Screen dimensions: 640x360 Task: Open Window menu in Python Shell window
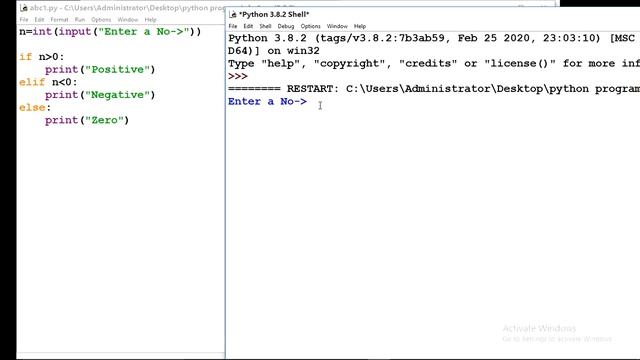click(x=337, y=26)
